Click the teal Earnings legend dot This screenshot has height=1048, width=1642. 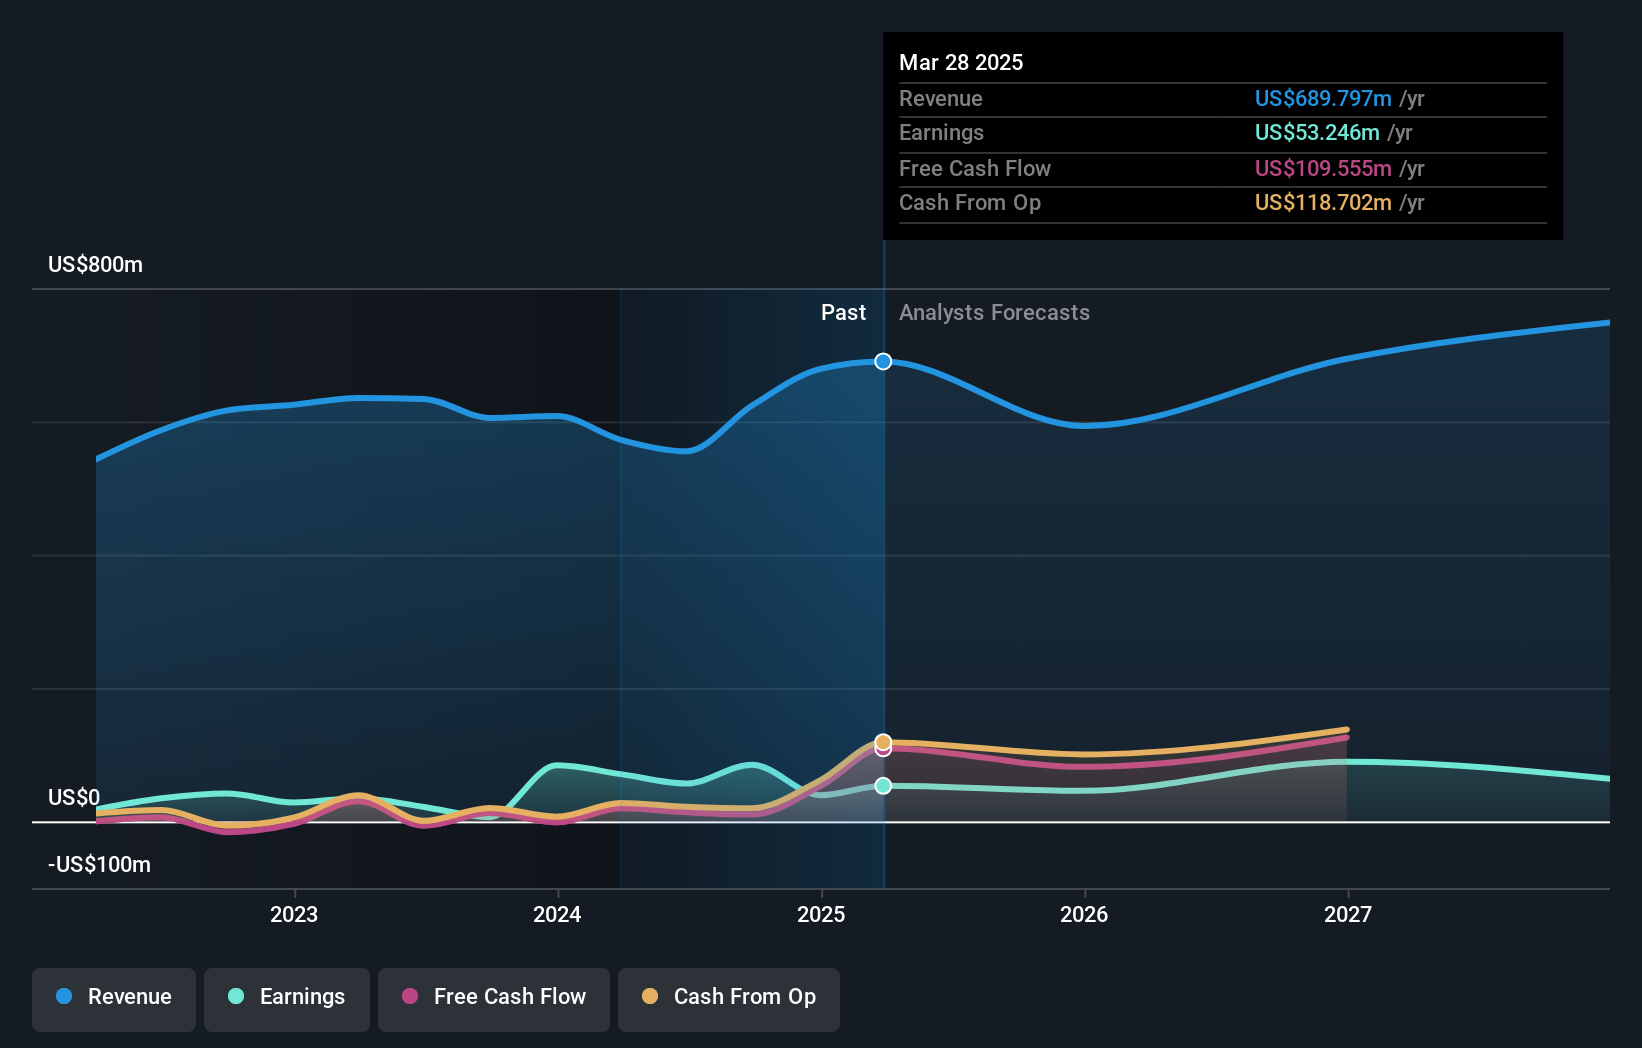236,996
